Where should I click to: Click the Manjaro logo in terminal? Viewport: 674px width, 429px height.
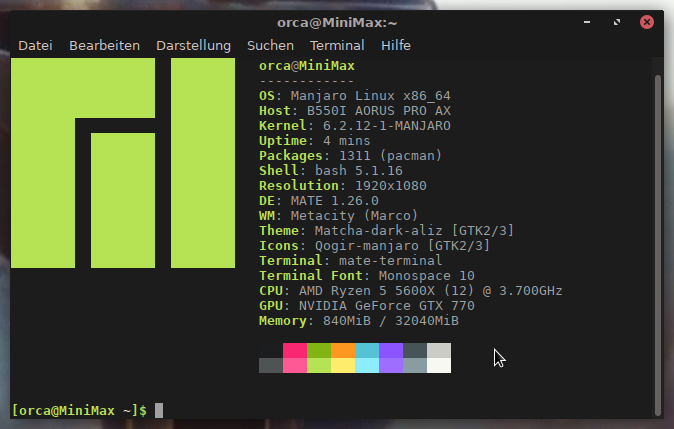coord(123,163)
